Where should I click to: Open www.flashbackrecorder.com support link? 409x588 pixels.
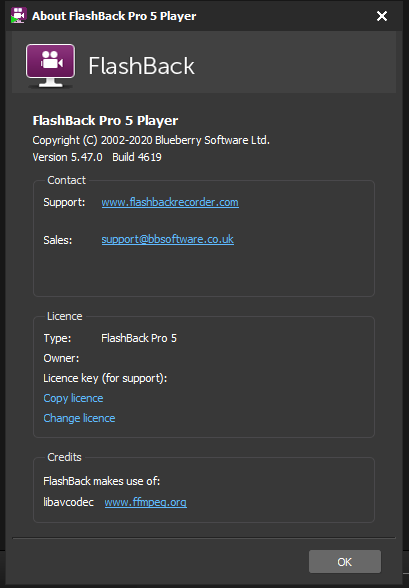[170, 202]
